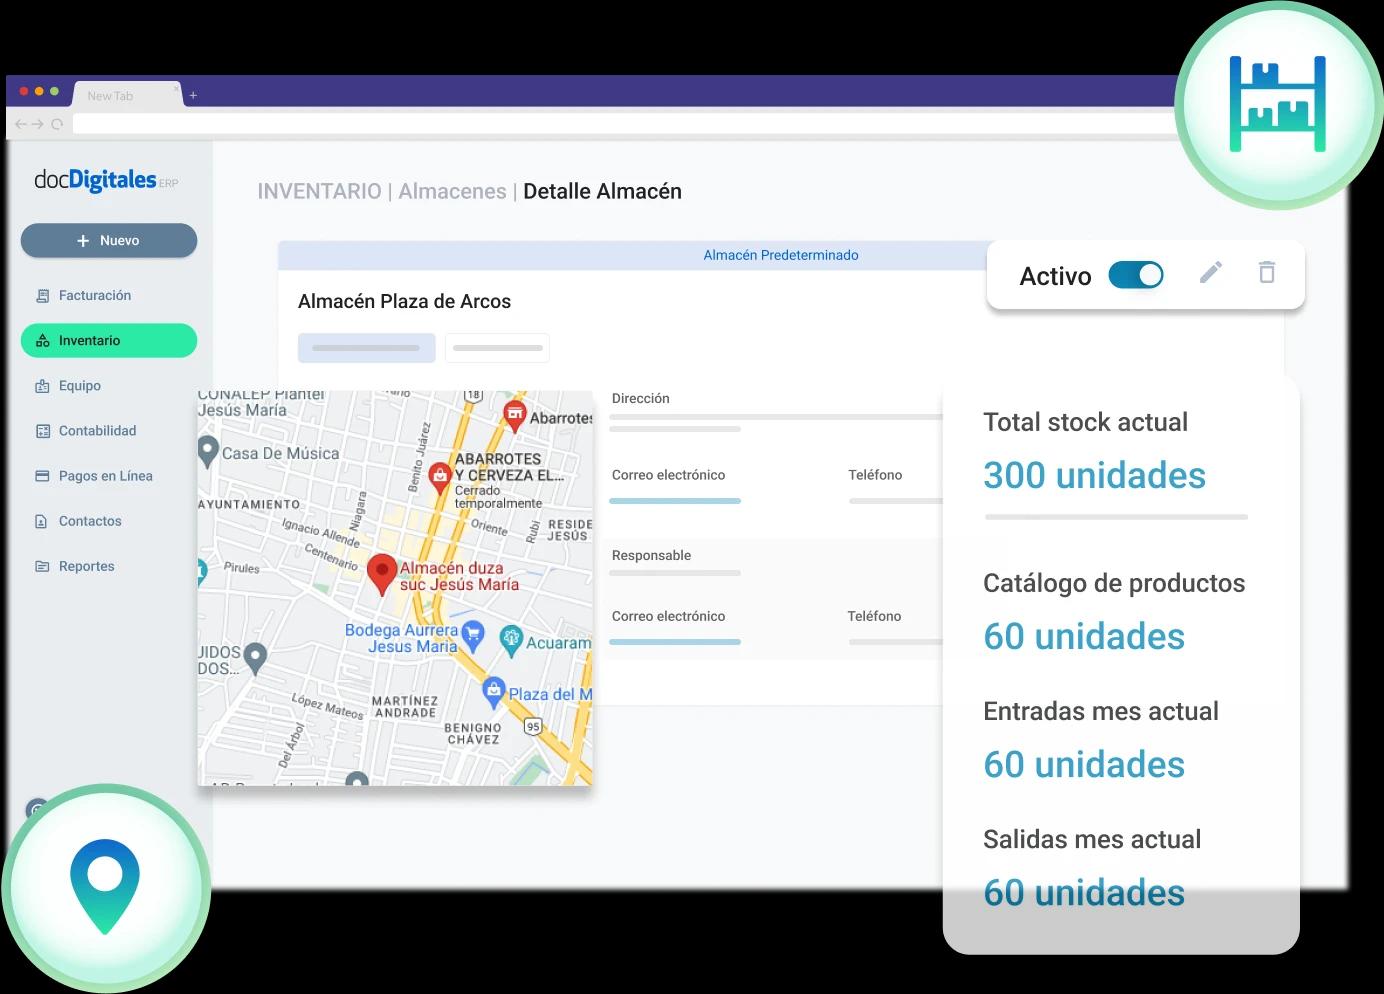Click the red Almacén duza map pin
1384x994 pixels.
381,573
